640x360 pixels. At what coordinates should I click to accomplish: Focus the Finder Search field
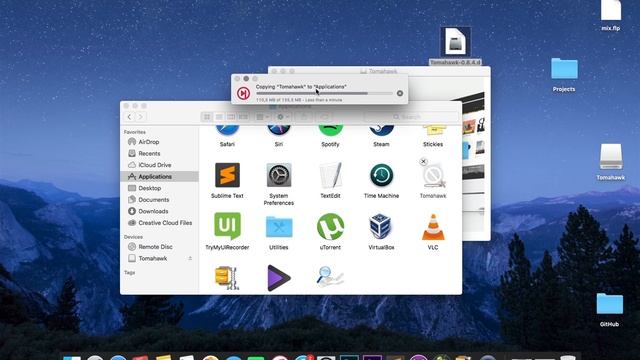pos(411,117)
